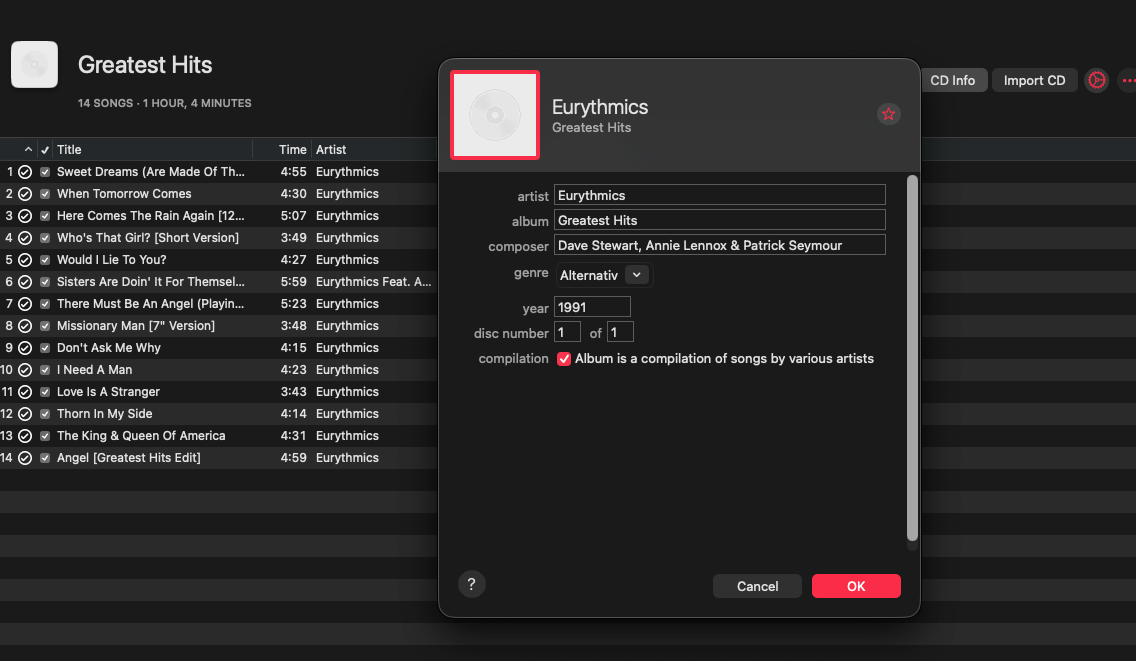Image resolution: width=1136 pixels, height=661 pixels.
Task: Select the track I Need A Man
Action: 94,370
